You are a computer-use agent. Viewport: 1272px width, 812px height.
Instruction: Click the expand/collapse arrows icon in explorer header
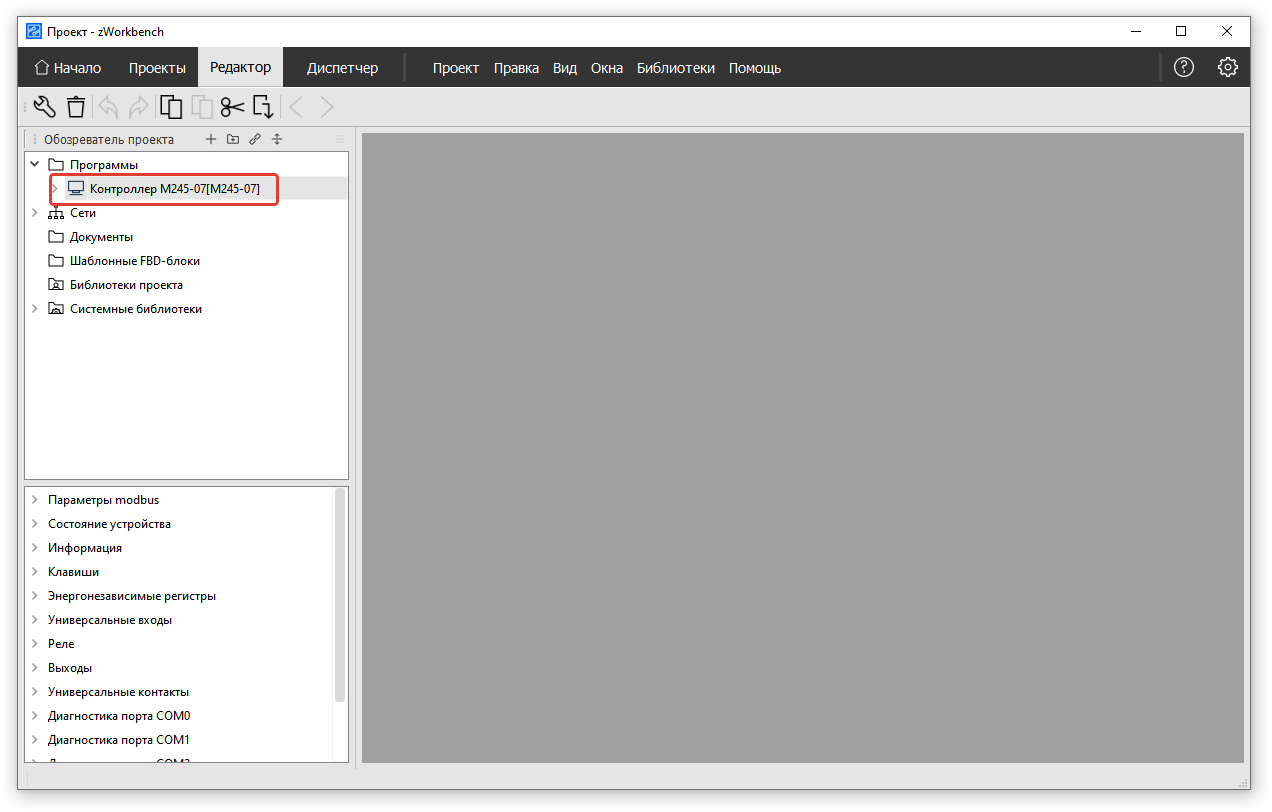point(277,139)
